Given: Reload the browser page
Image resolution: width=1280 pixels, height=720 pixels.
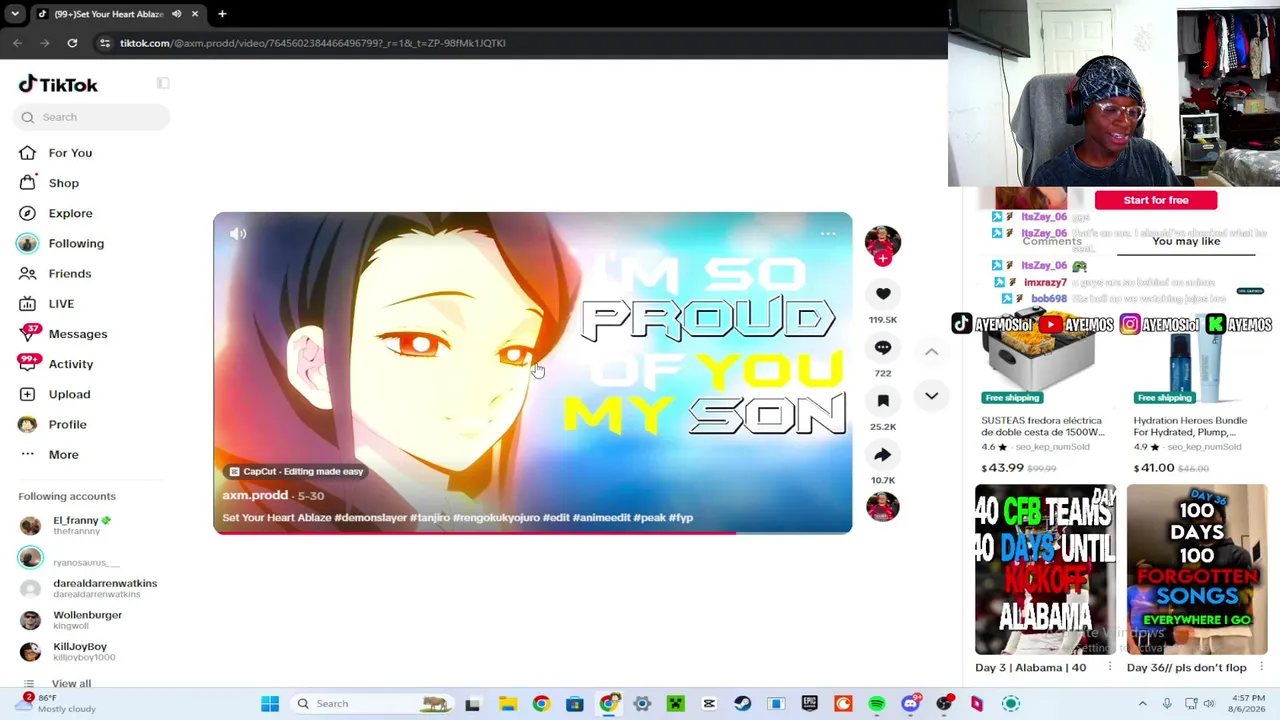Looking at the screenshot, I should click(x=72, y=43).
